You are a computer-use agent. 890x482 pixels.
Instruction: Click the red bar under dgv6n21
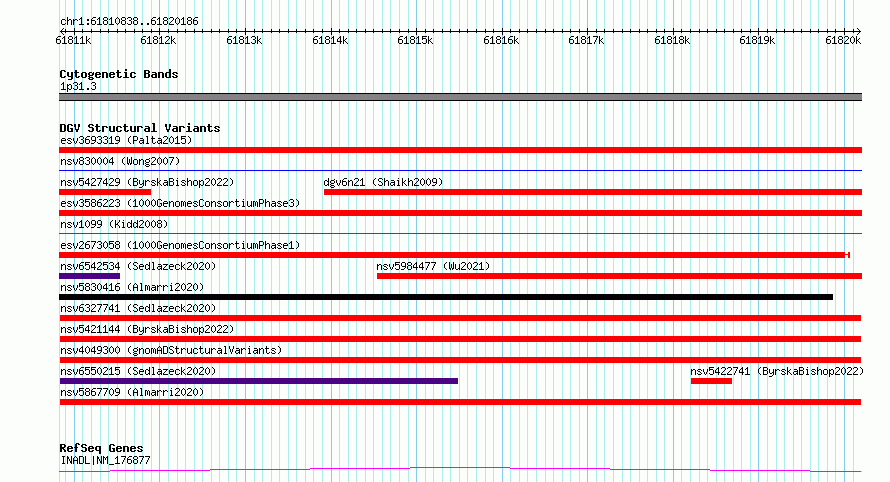pyautogui.click(x=593, y=192)
